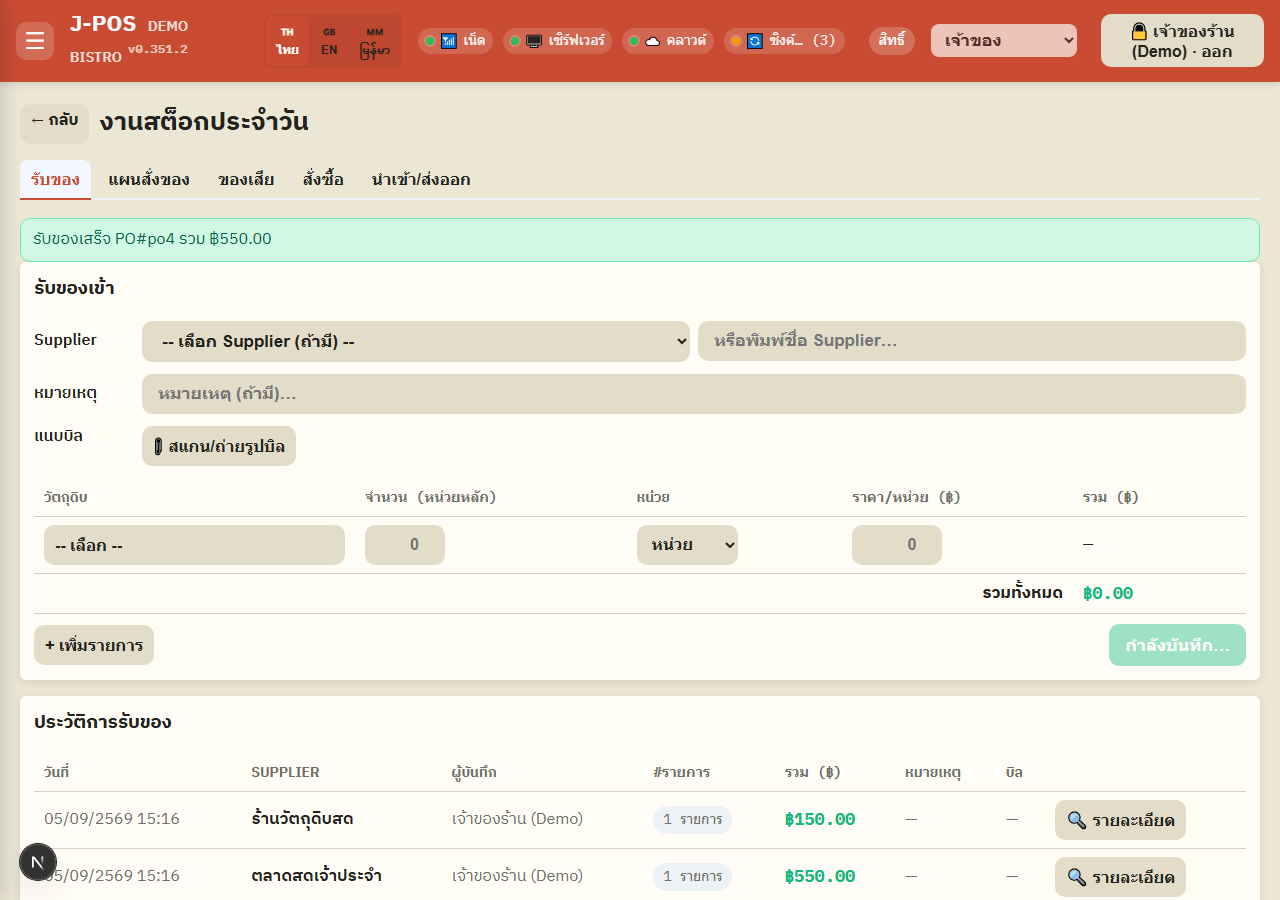Add a row with + เพิ่มรายการ
1280x900 pixels.
94,645
